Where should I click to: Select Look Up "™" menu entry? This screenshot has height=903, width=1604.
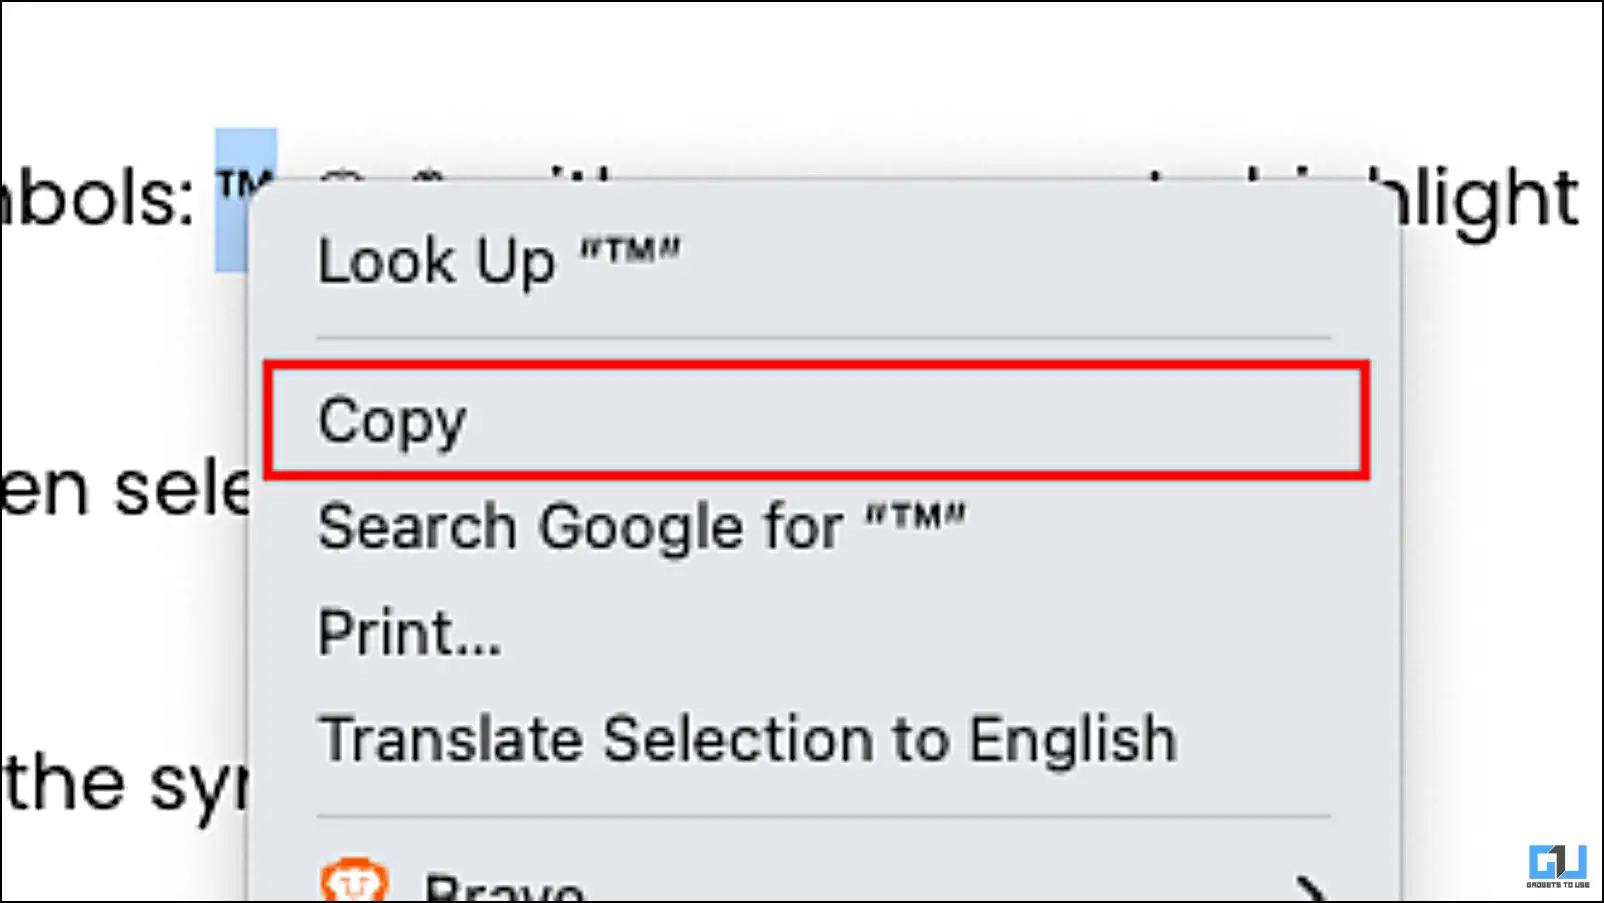498,261
